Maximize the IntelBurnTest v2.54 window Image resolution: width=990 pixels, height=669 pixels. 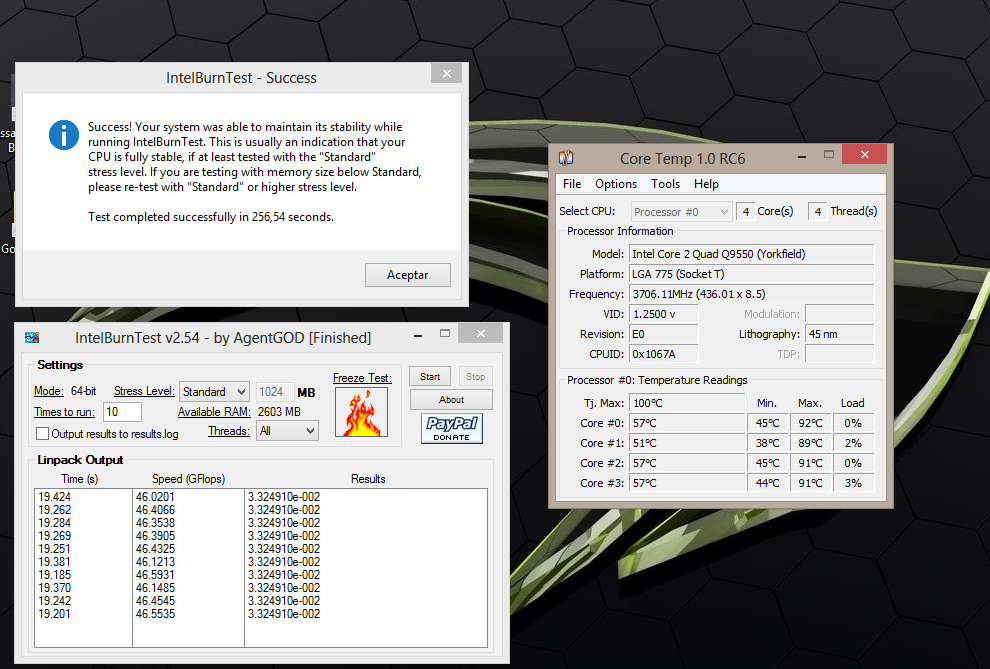tap(447, 334)
